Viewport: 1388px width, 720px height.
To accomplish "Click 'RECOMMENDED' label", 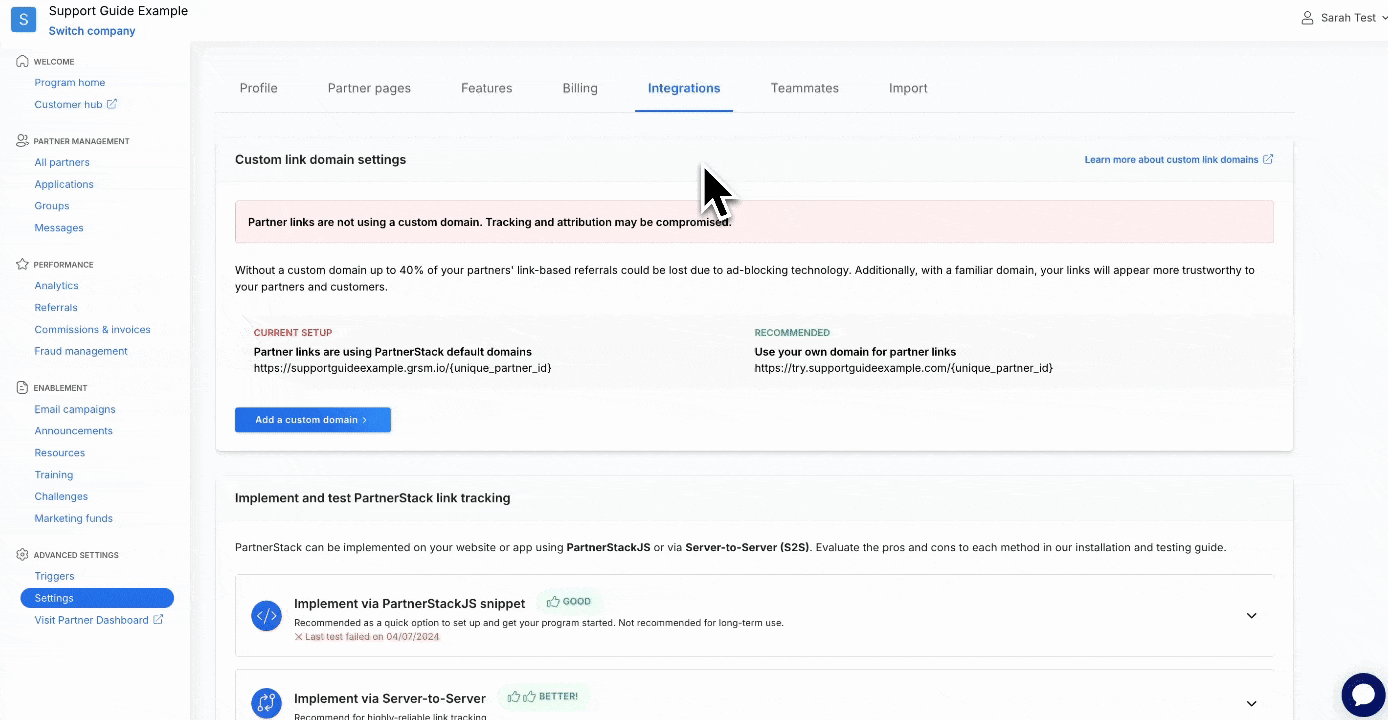I will pyautogui.click(x=792, y=333).
